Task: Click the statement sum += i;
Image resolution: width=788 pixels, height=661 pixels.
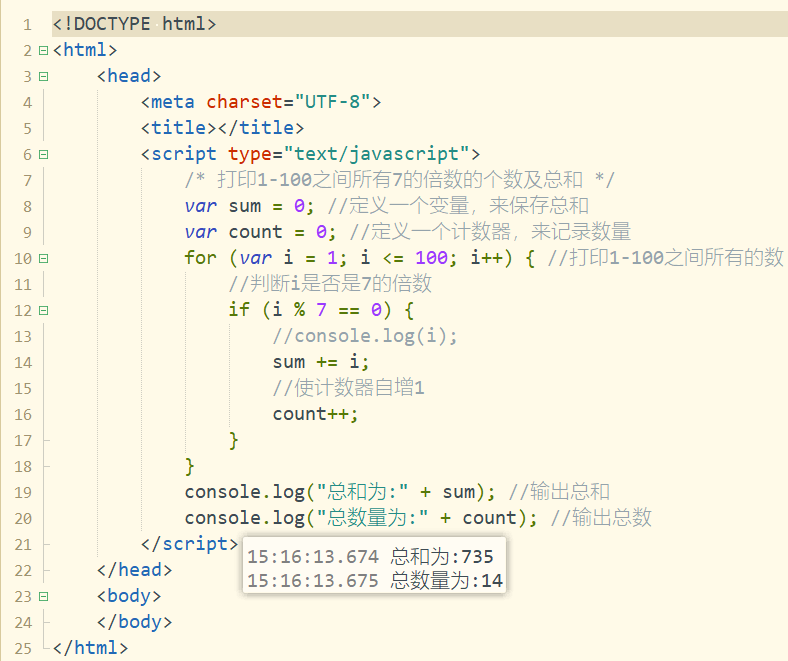Action: point(321,362)
